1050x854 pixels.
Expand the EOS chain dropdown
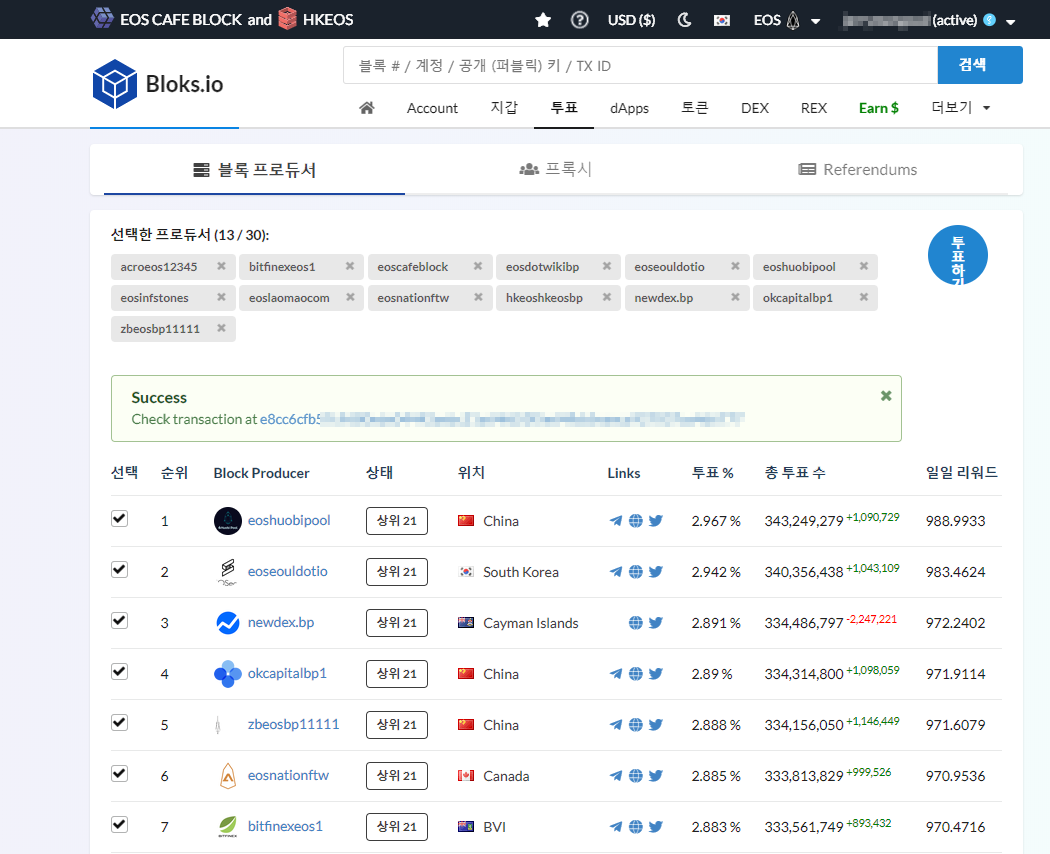787,20
